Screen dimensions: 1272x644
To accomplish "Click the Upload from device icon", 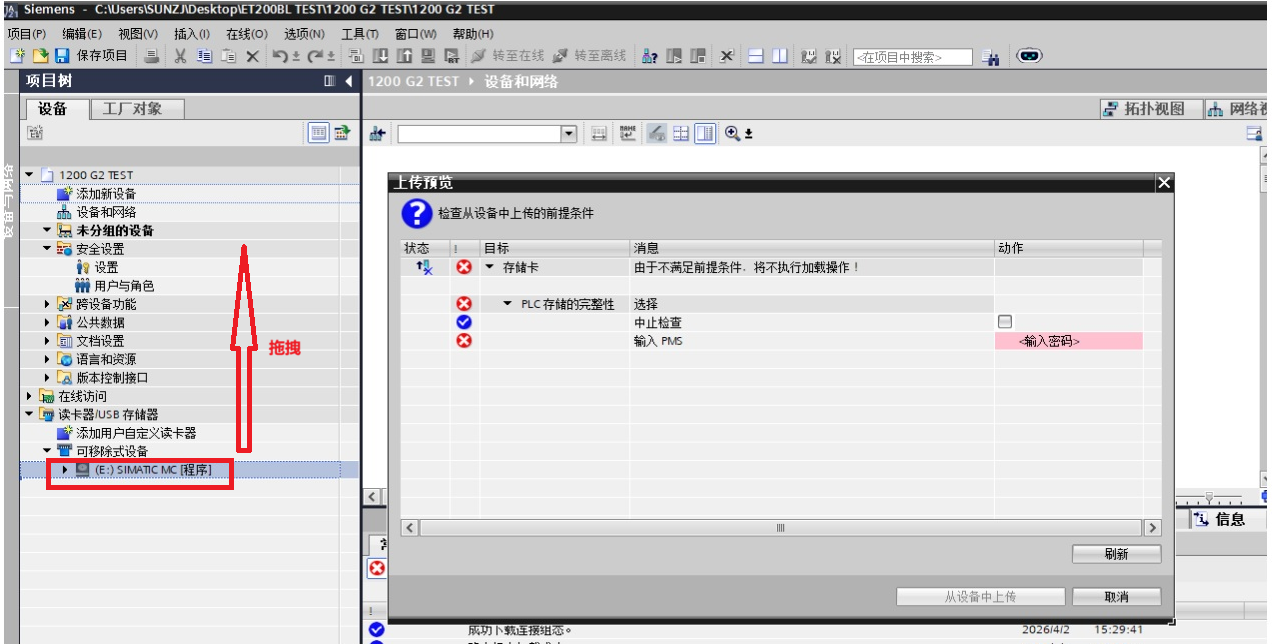I will (x=404, y=56).
